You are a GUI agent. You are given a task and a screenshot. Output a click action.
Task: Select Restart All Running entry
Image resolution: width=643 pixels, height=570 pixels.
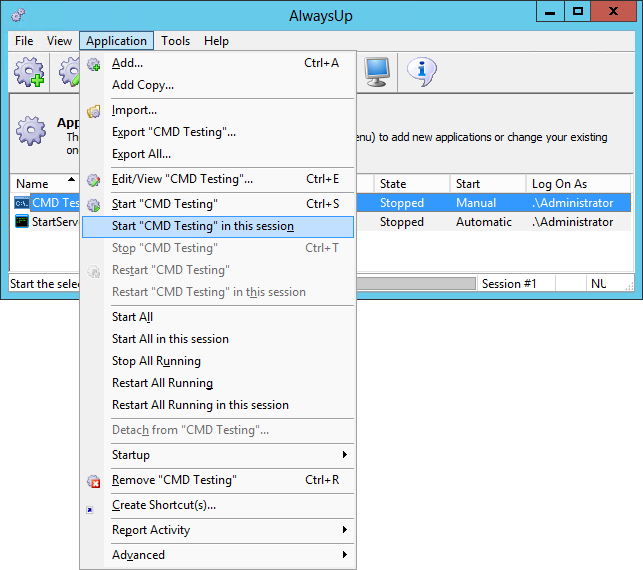[x=218, y=383]
